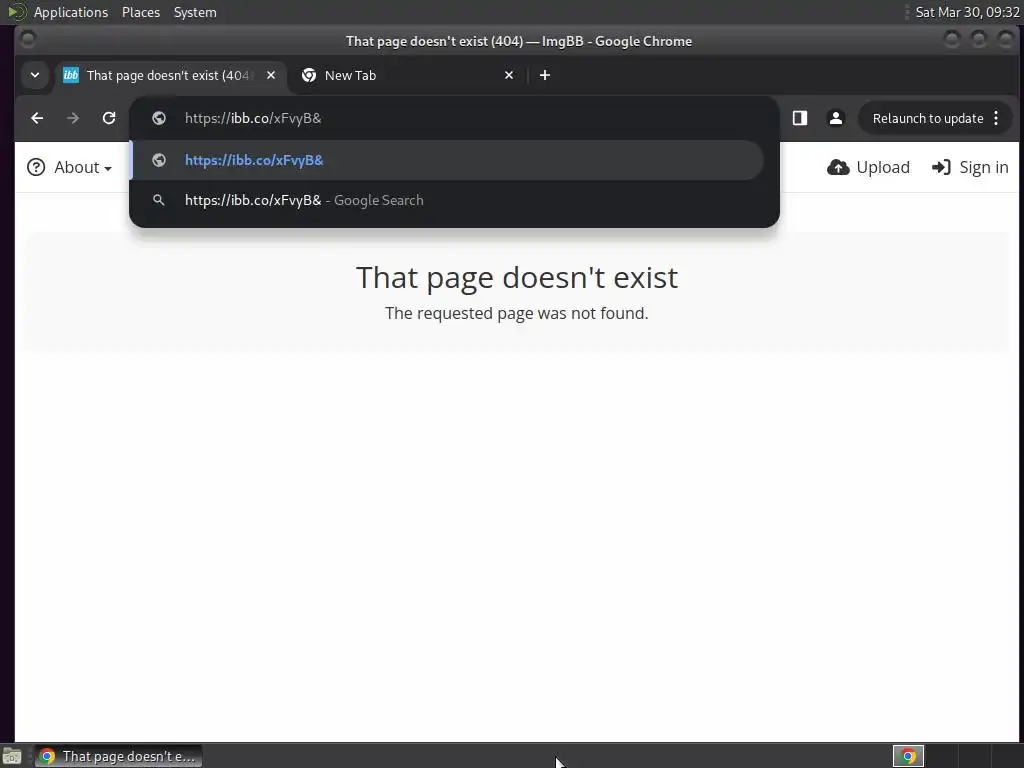Click the forward navigation arrow
Image resolution: width=1024 pixels, height=768 pixels.
[73, 118]
